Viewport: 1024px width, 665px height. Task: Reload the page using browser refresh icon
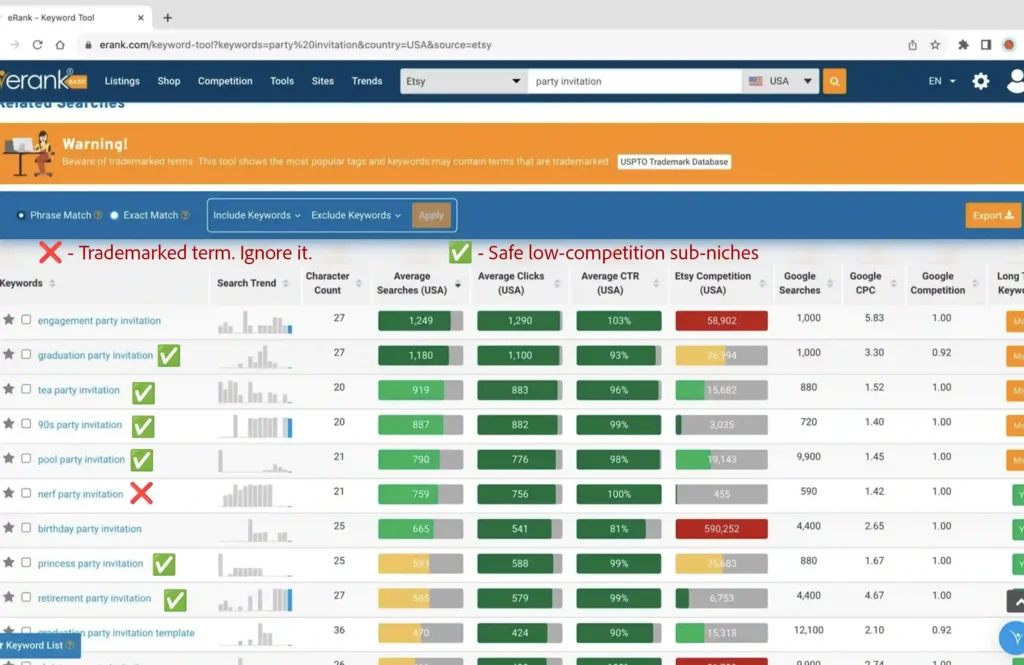[x=37, y=45]
